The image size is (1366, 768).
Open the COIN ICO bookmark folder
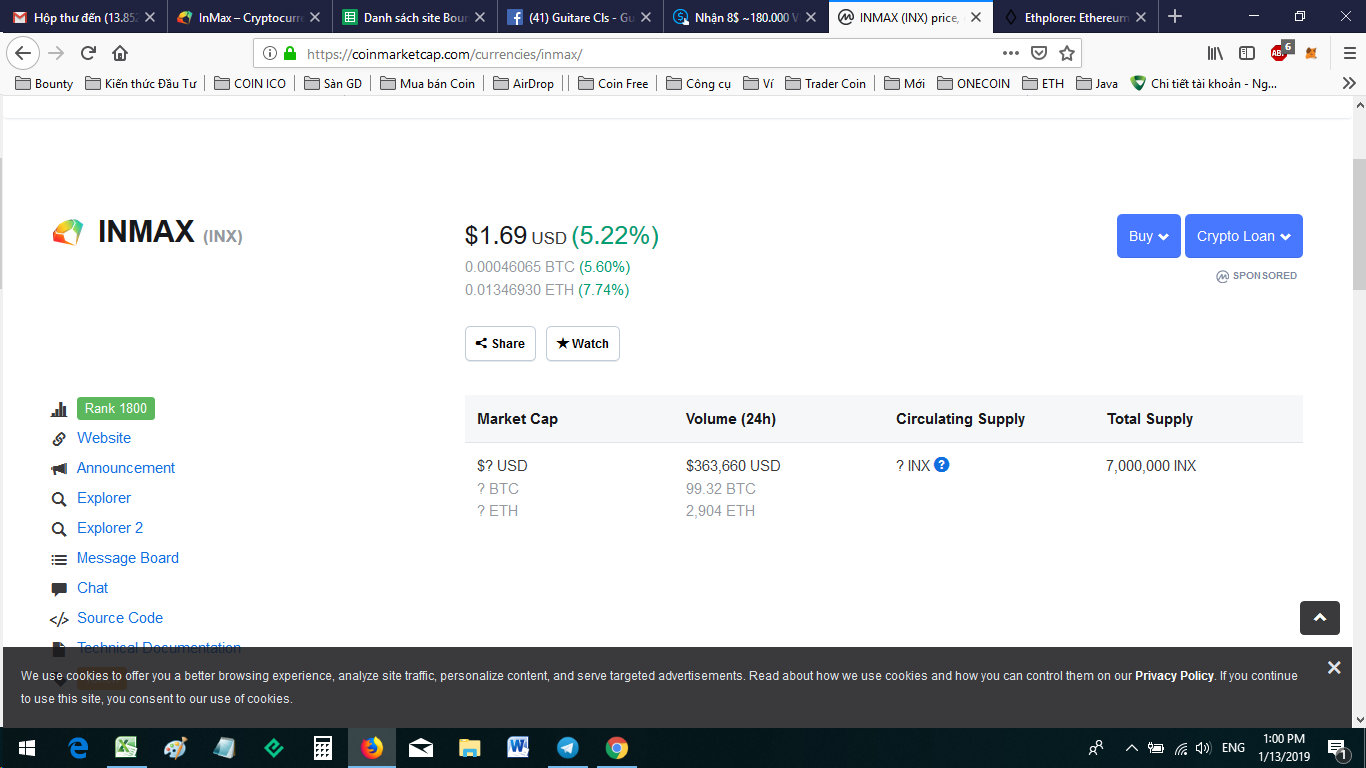click(x=250, y=83)
